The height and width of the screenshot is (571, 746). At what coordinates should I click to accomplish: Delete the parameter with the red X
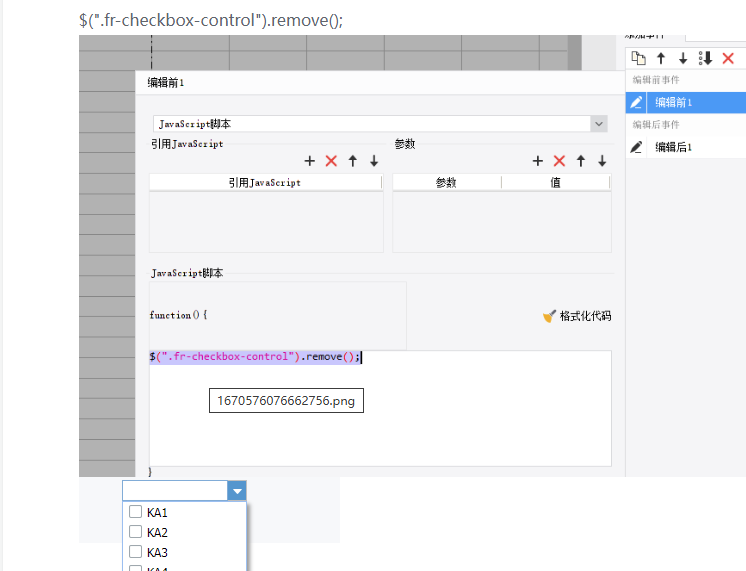[560, 161]
